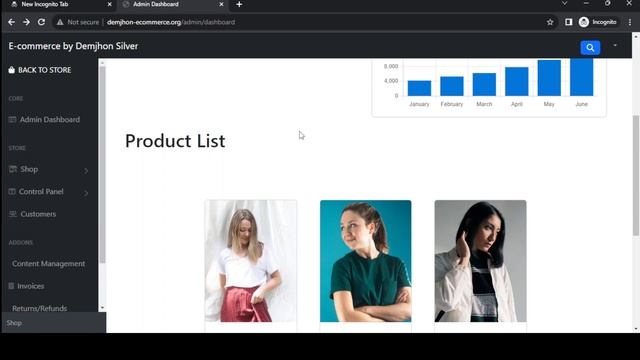This screenshot has width=640, height=360.
Task: Click the Shop footer label at sidebar bottom
Action: coord(14,323)
